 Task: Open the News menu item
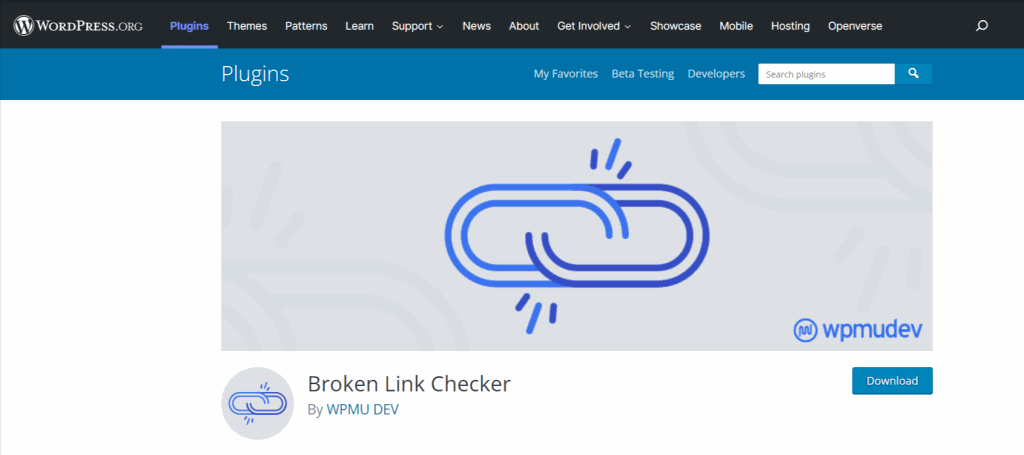(x=476, y=26)
